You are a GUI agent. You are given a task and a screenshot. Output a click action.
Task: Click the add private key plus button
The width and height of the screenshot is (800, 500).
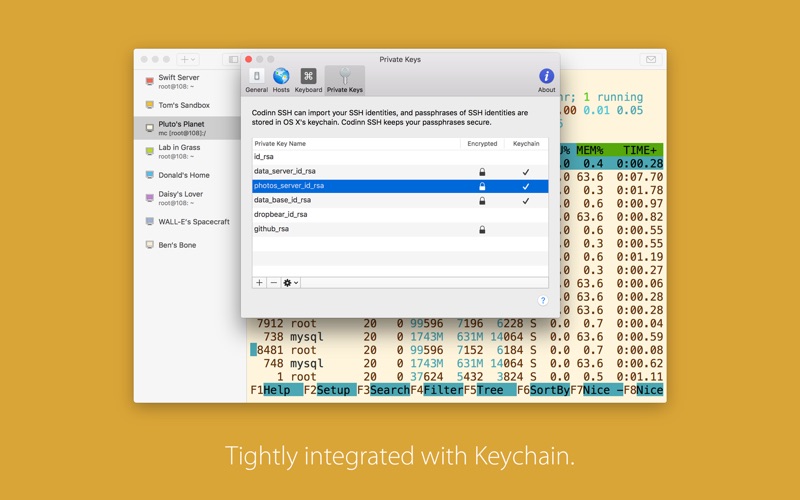[259, 283]
